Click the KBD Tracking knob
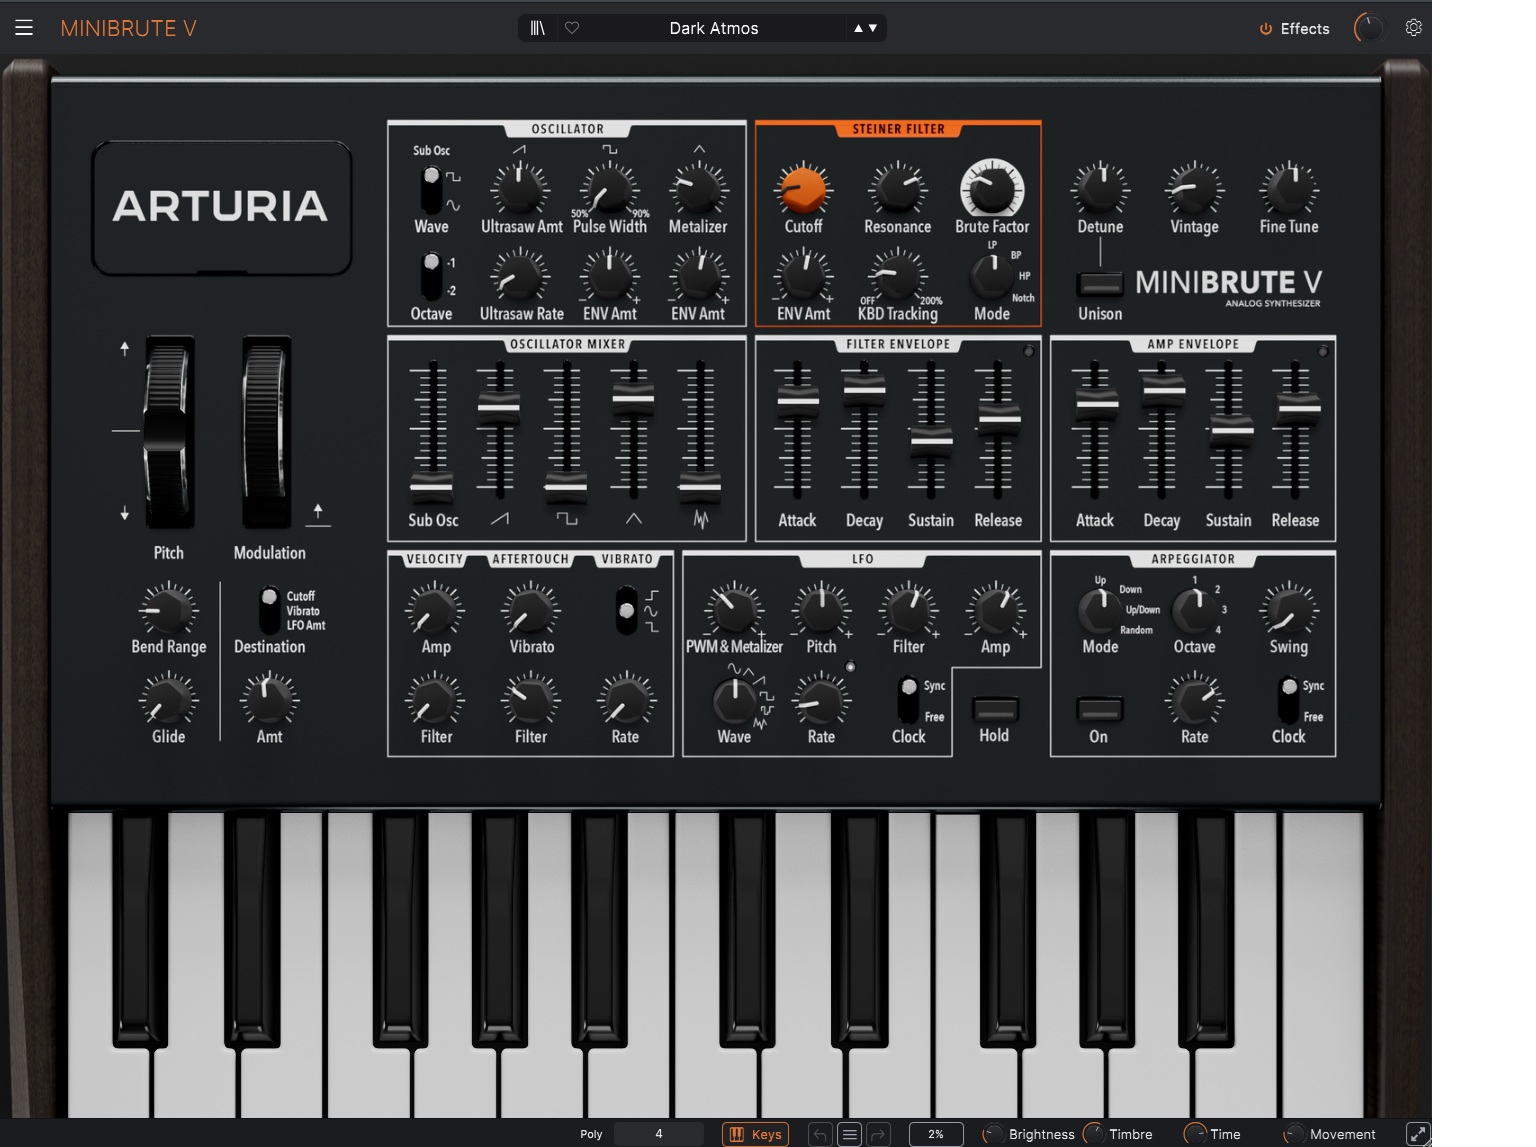The height and width of the screenshot is (1147, 1536). point(897,276)
